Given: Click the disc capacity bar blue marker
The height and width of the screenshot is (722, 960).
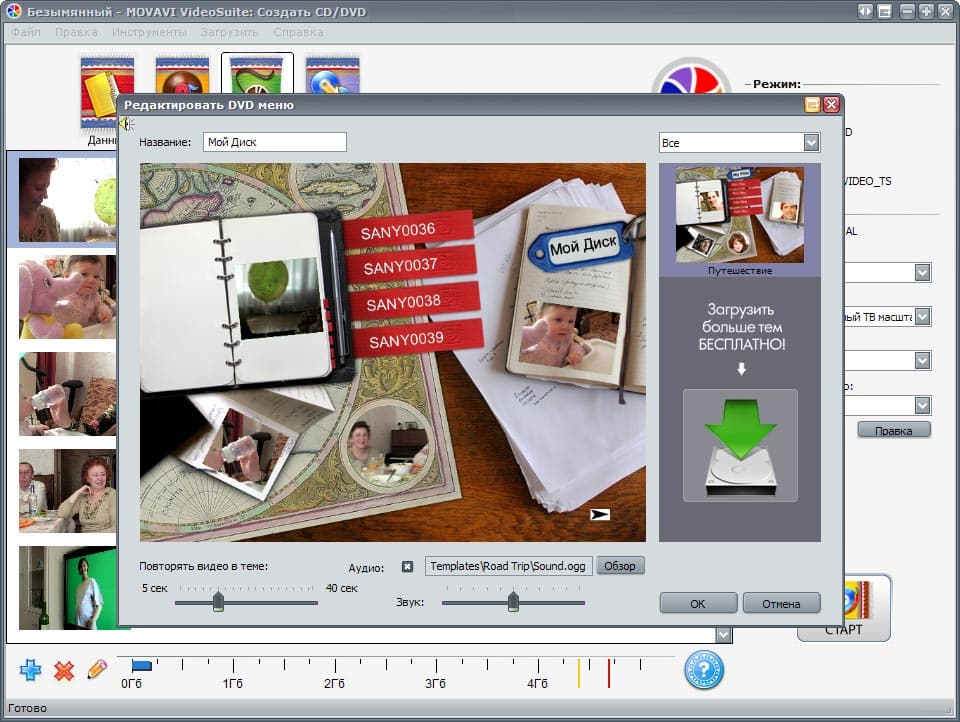Looking at the screenshot, I should click(x=141, y=666).
